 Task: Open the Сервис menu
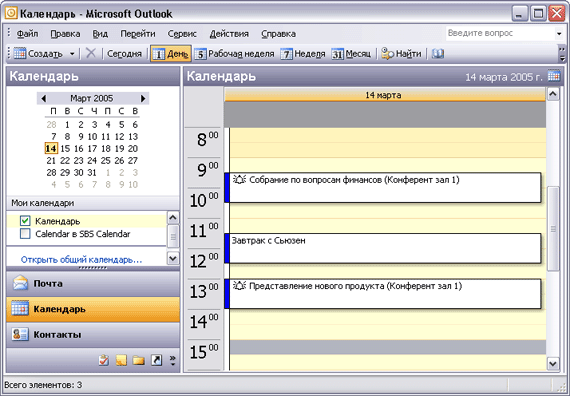coord(182,34)
